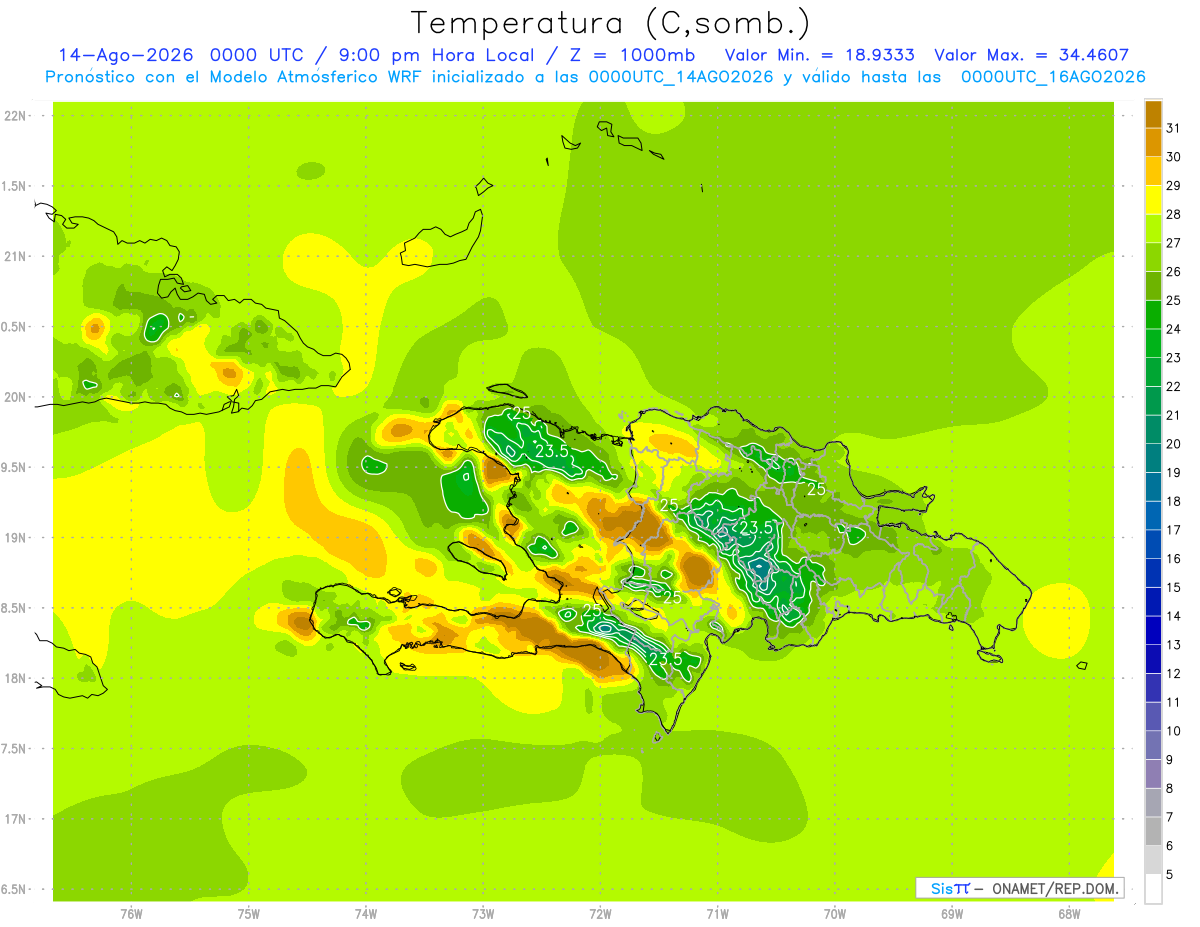
Task: Click the 'Sisπ – ONAMET/REP.DOM.' credit box
Action: [1019, 888]
